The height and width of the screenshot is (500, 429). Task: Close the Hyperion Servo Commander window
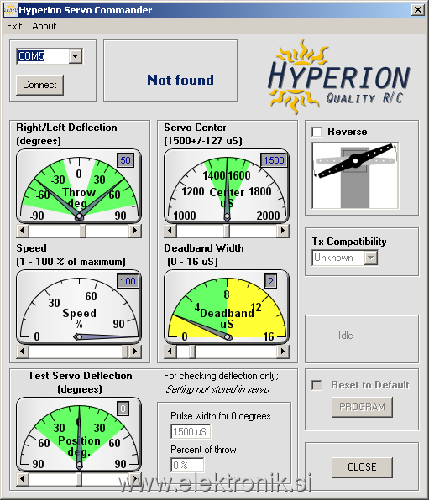[417, 10]
